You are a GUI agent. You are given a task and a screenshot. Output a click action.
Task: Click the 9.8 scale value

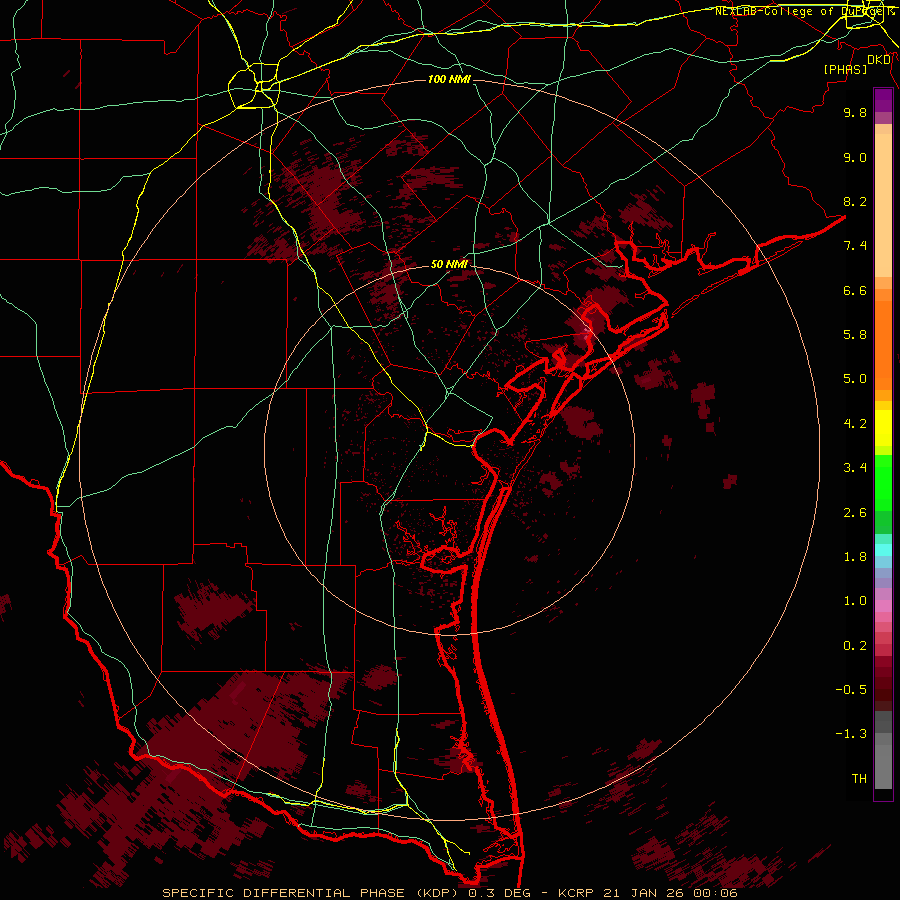[x=855, y=112]
